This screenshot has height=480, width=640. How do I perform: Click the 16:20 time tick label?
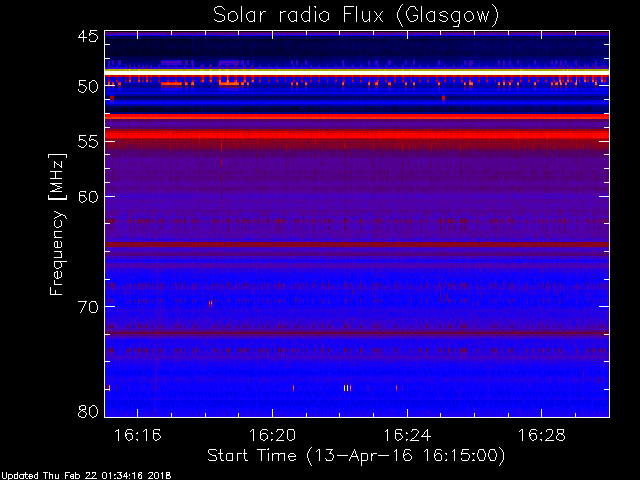[272, 435]
